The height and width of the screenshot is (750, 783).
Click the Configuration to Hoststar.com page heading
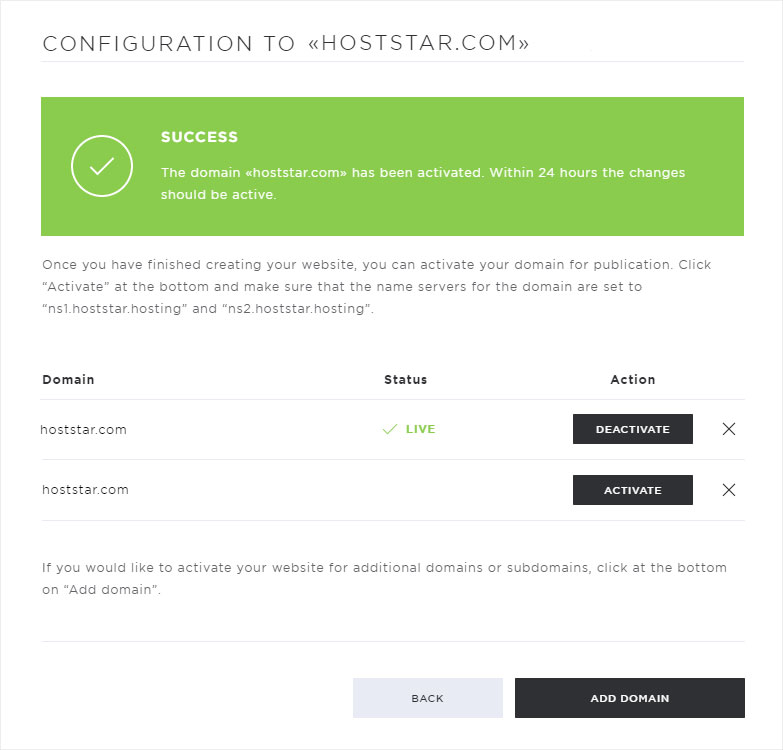coord(286,43)
